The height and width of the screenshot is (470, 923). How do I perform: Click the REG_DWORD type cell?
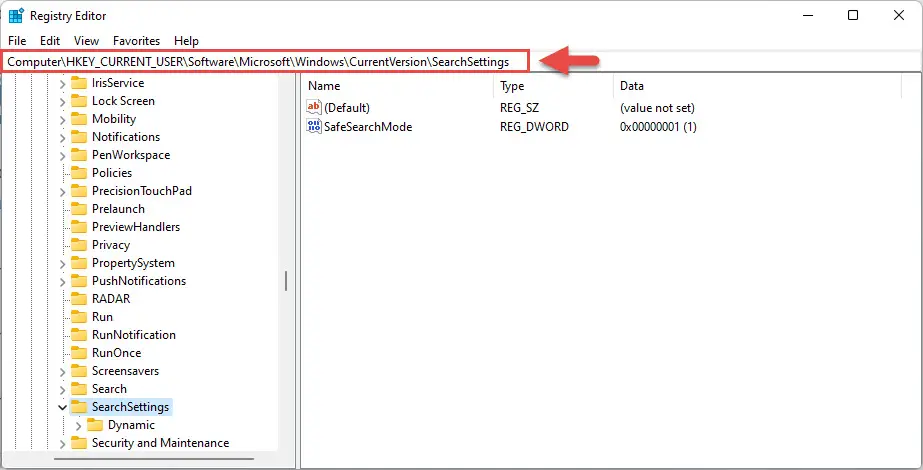point(534,127)
